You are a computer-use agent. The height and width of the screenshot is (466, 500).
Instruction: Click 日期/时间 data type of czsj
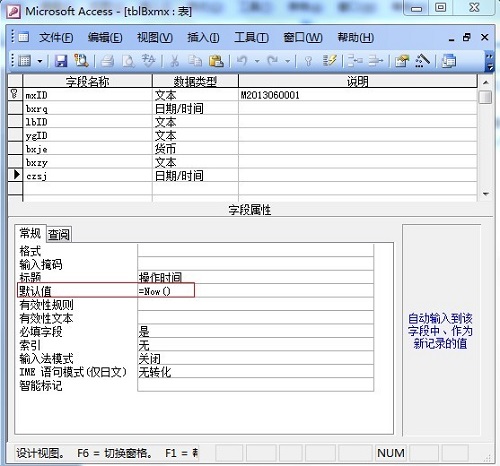pyautogui.click(x=195, y=175)
